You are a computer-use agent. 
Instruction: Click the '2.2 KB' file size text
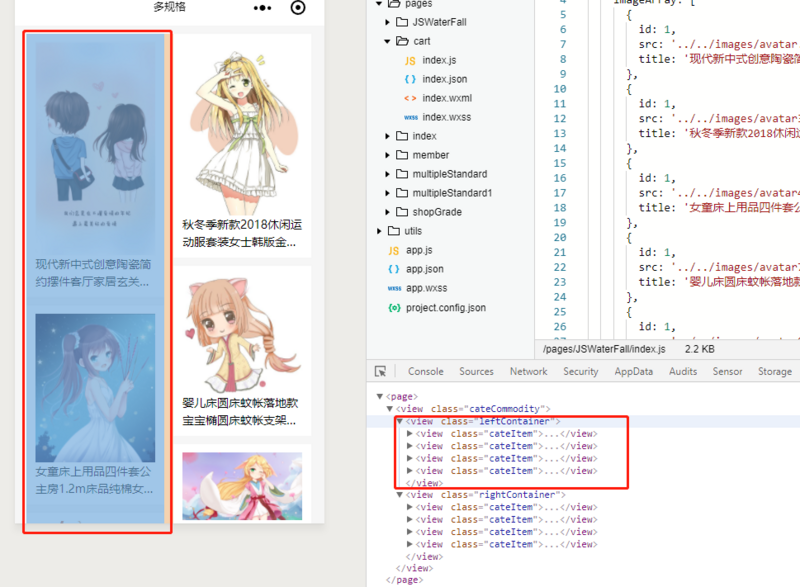click(x=699, y=349)
